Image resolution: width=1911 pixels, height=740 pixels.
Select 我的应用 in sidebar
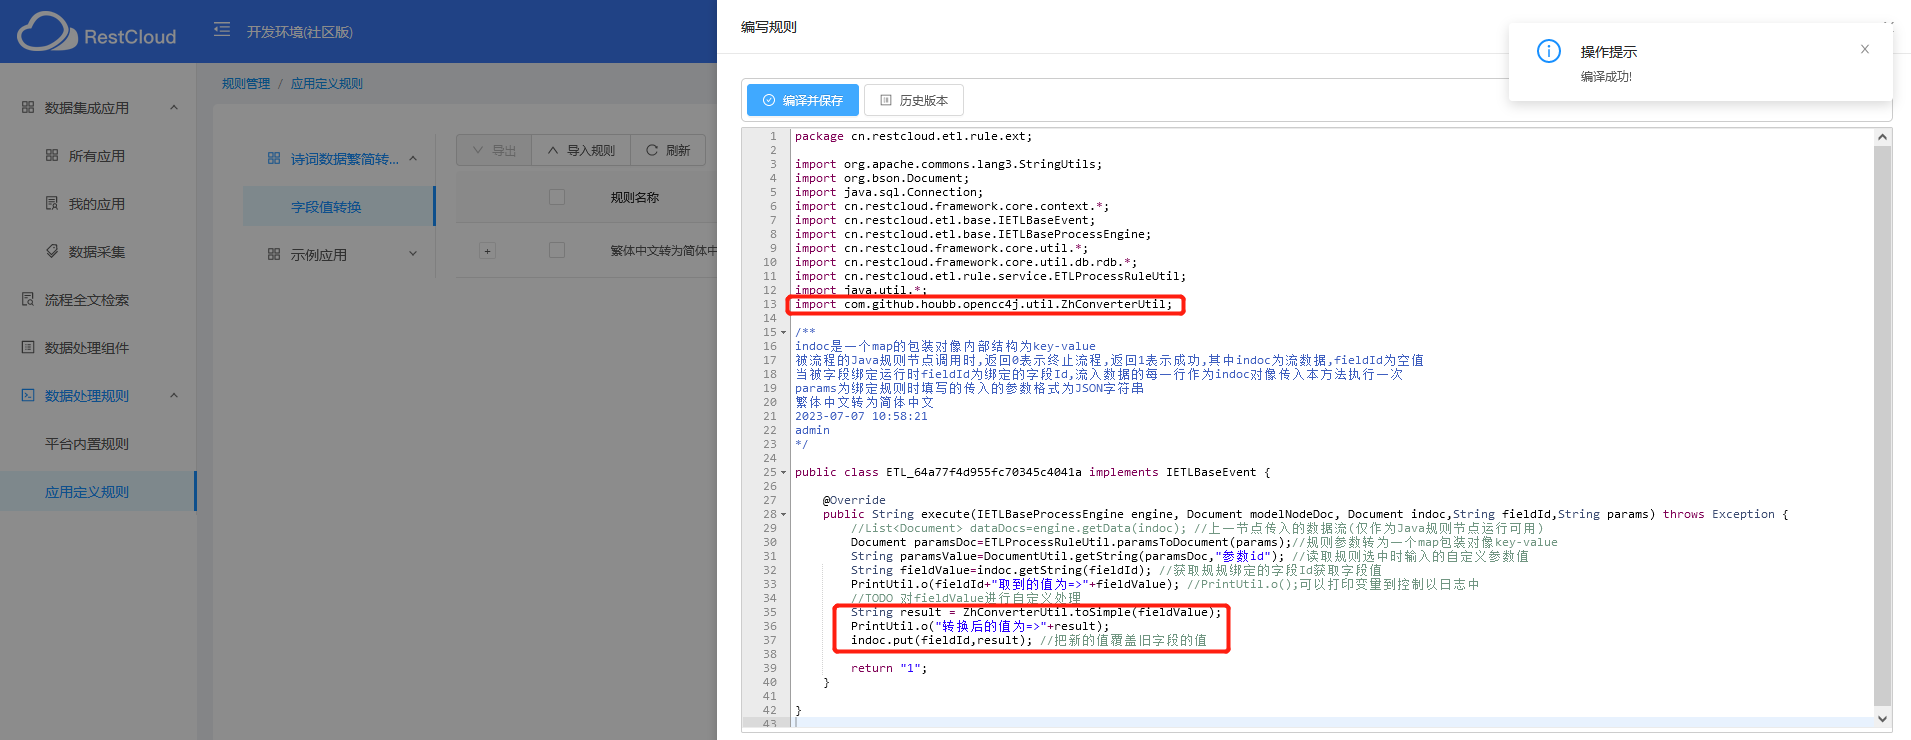pos(96,204)
